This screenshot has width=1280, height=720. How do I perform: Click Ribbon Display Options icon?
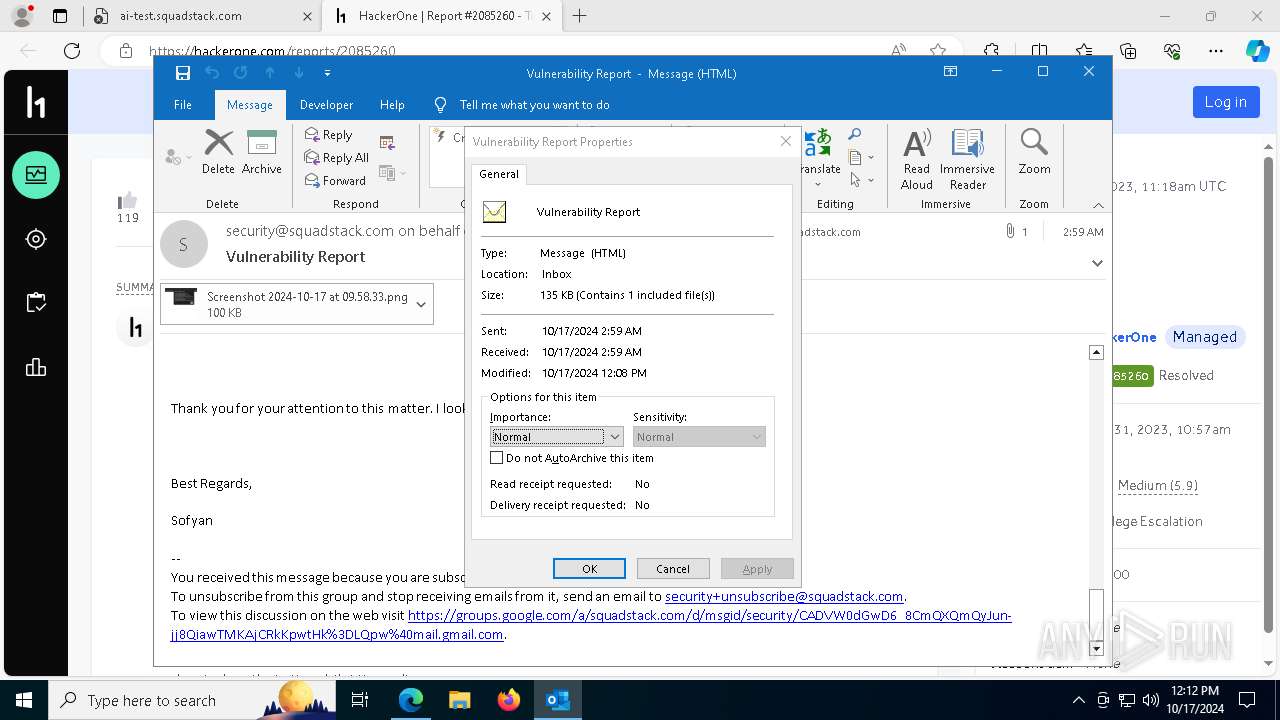pos(950,72)
